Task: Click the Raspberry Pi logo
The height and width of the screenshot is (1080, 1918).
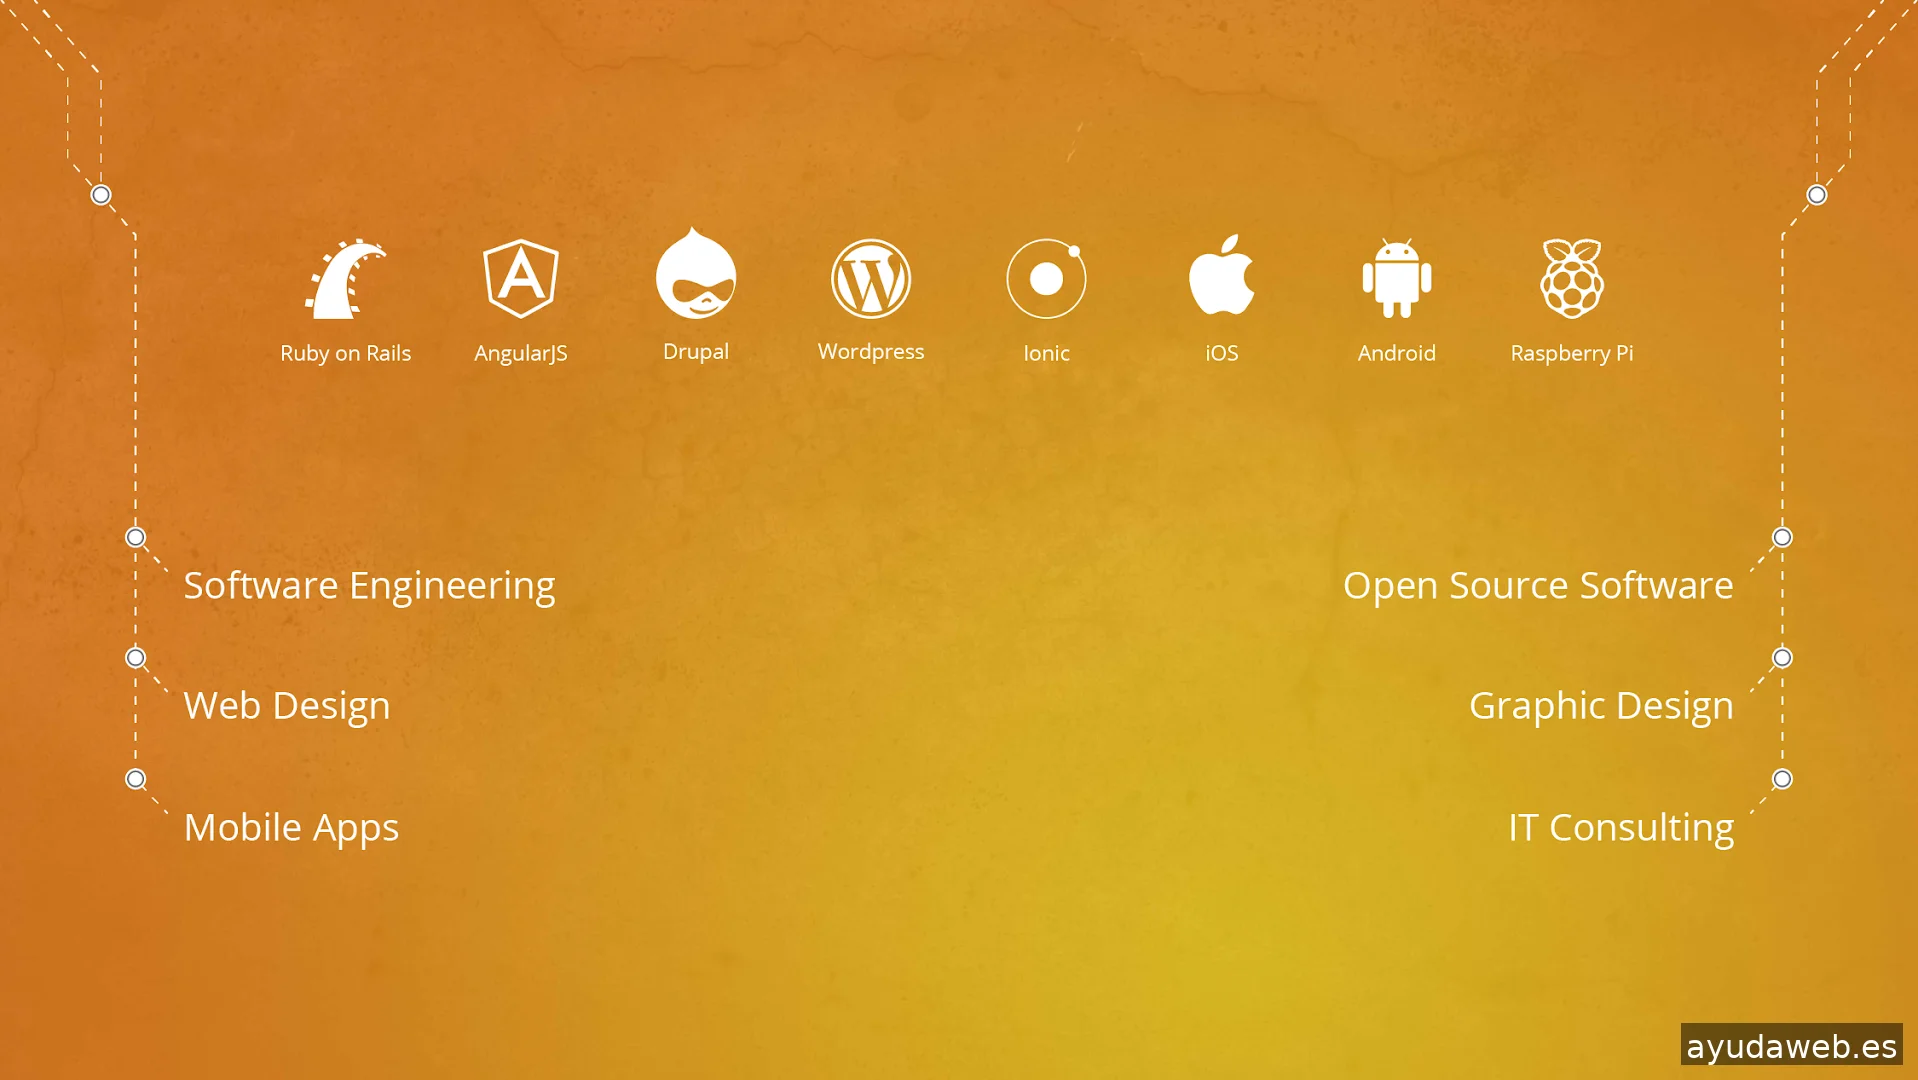Action: 1572,279
